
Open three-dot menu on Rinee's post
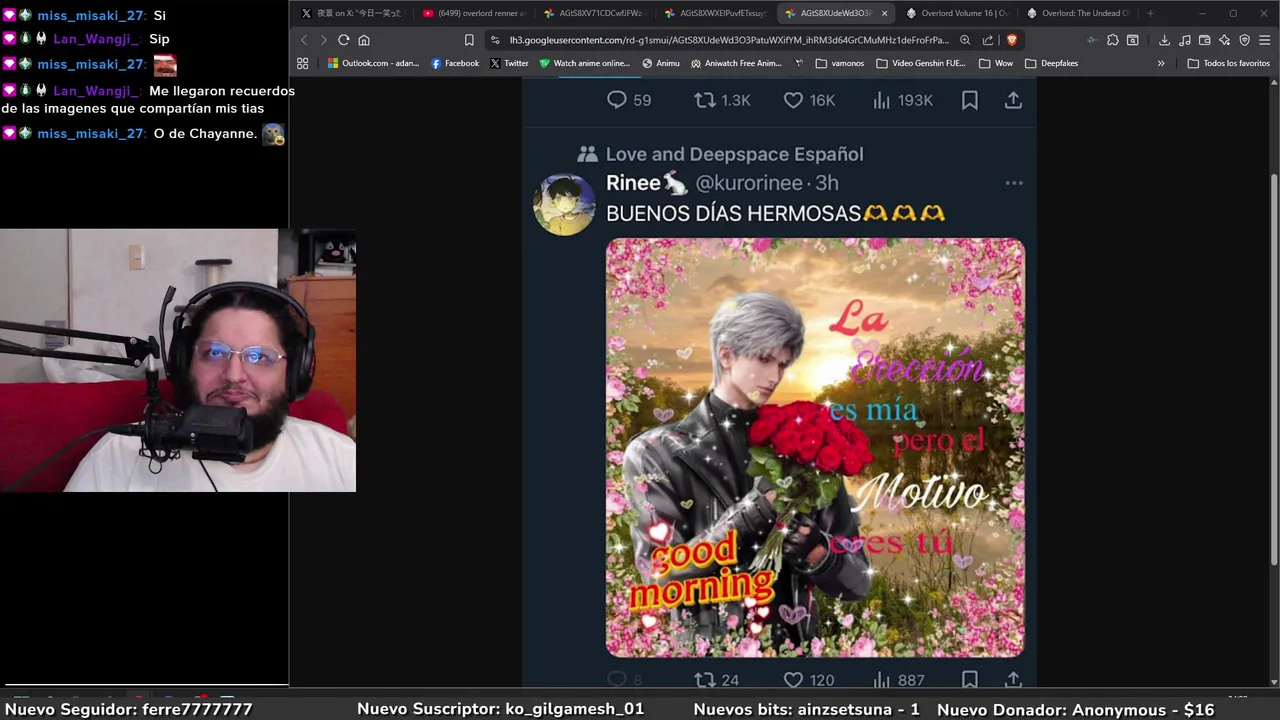click(1014, 183)
